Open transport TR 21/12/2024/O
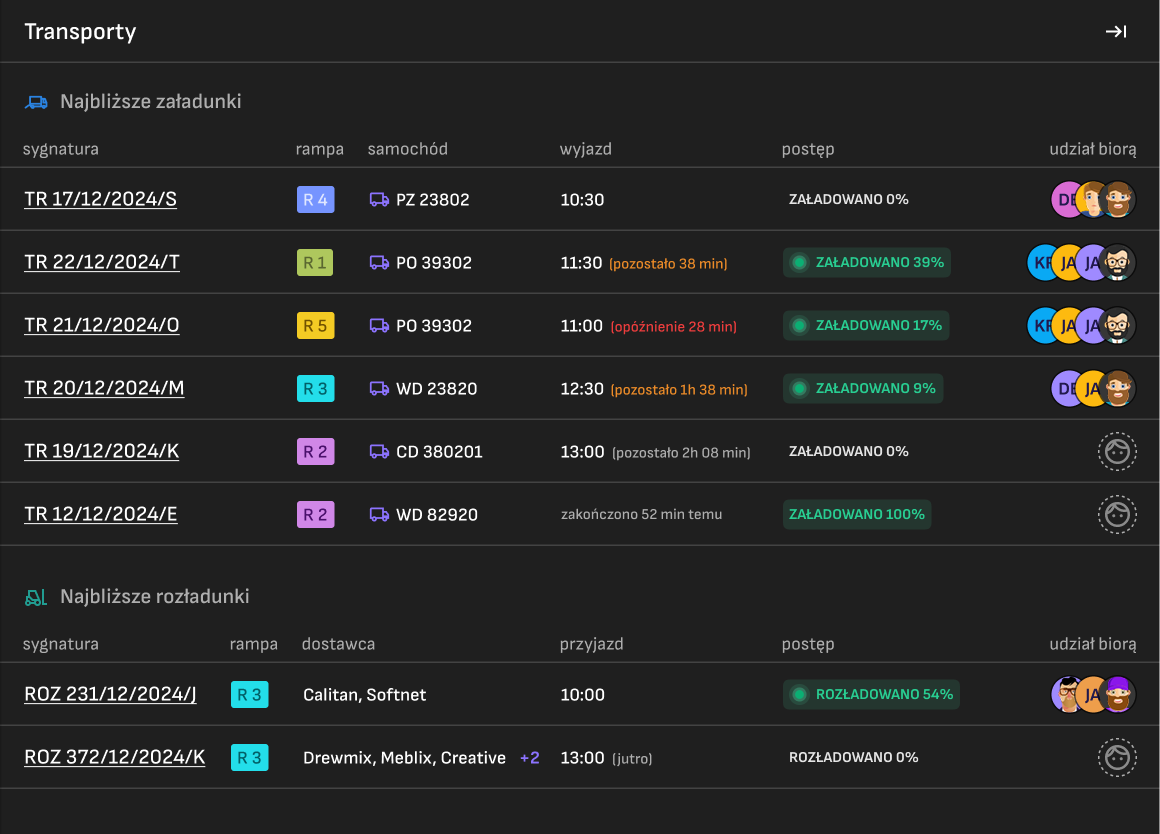 pyautogui.click(x=102, y=325)
